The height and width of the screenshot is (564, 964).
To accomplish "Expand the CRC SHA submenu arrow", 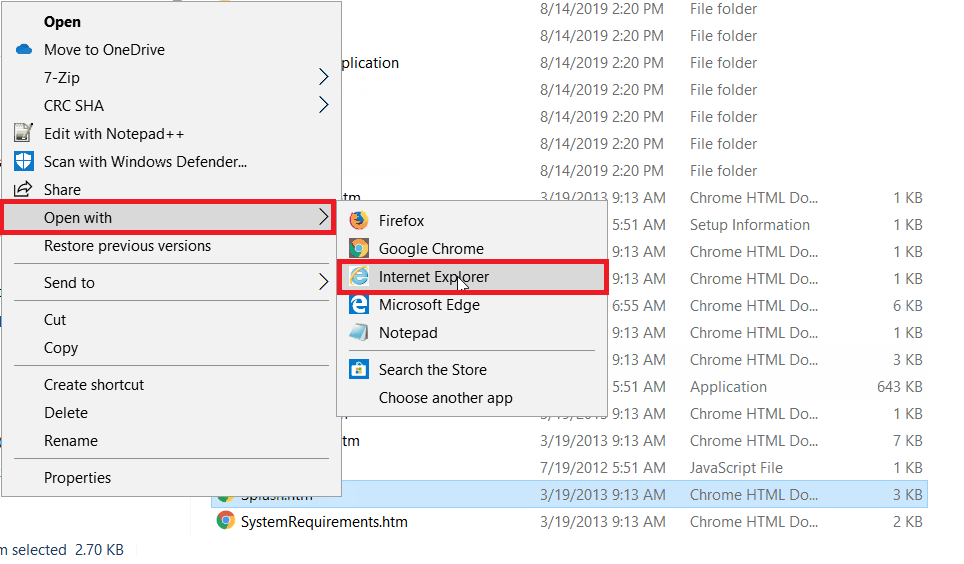I will [323, 106].
